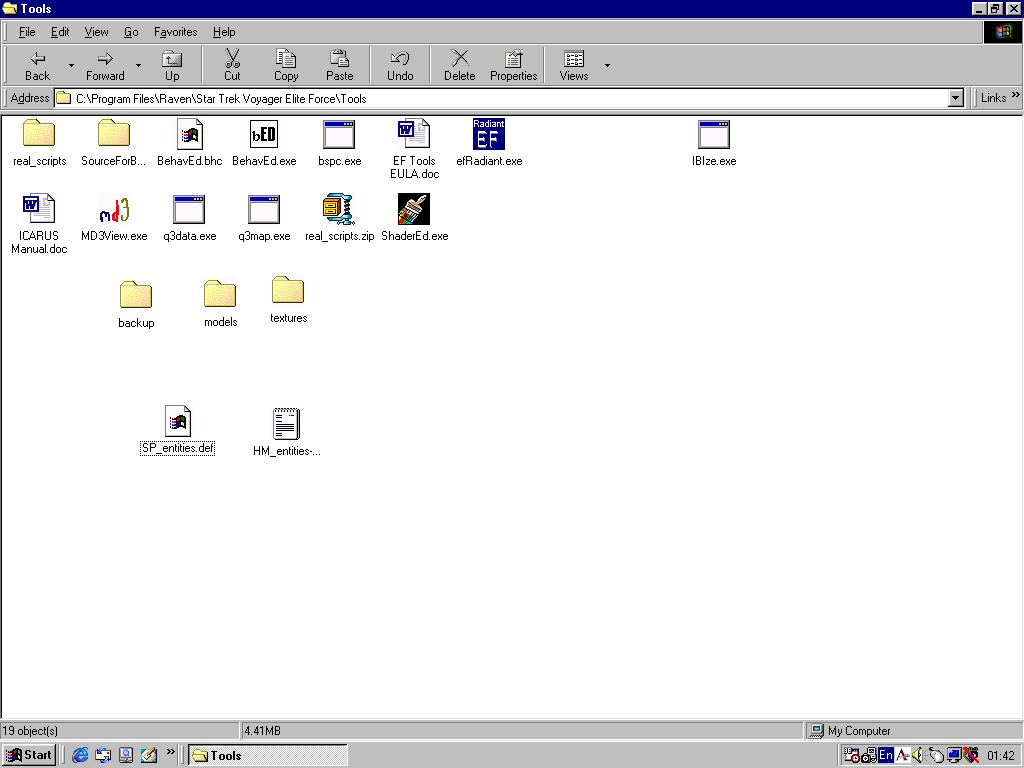This screenshot has height=768, width=1024.
Task: Select the q3data.exe program icon
Action: (x=189, y=210)
